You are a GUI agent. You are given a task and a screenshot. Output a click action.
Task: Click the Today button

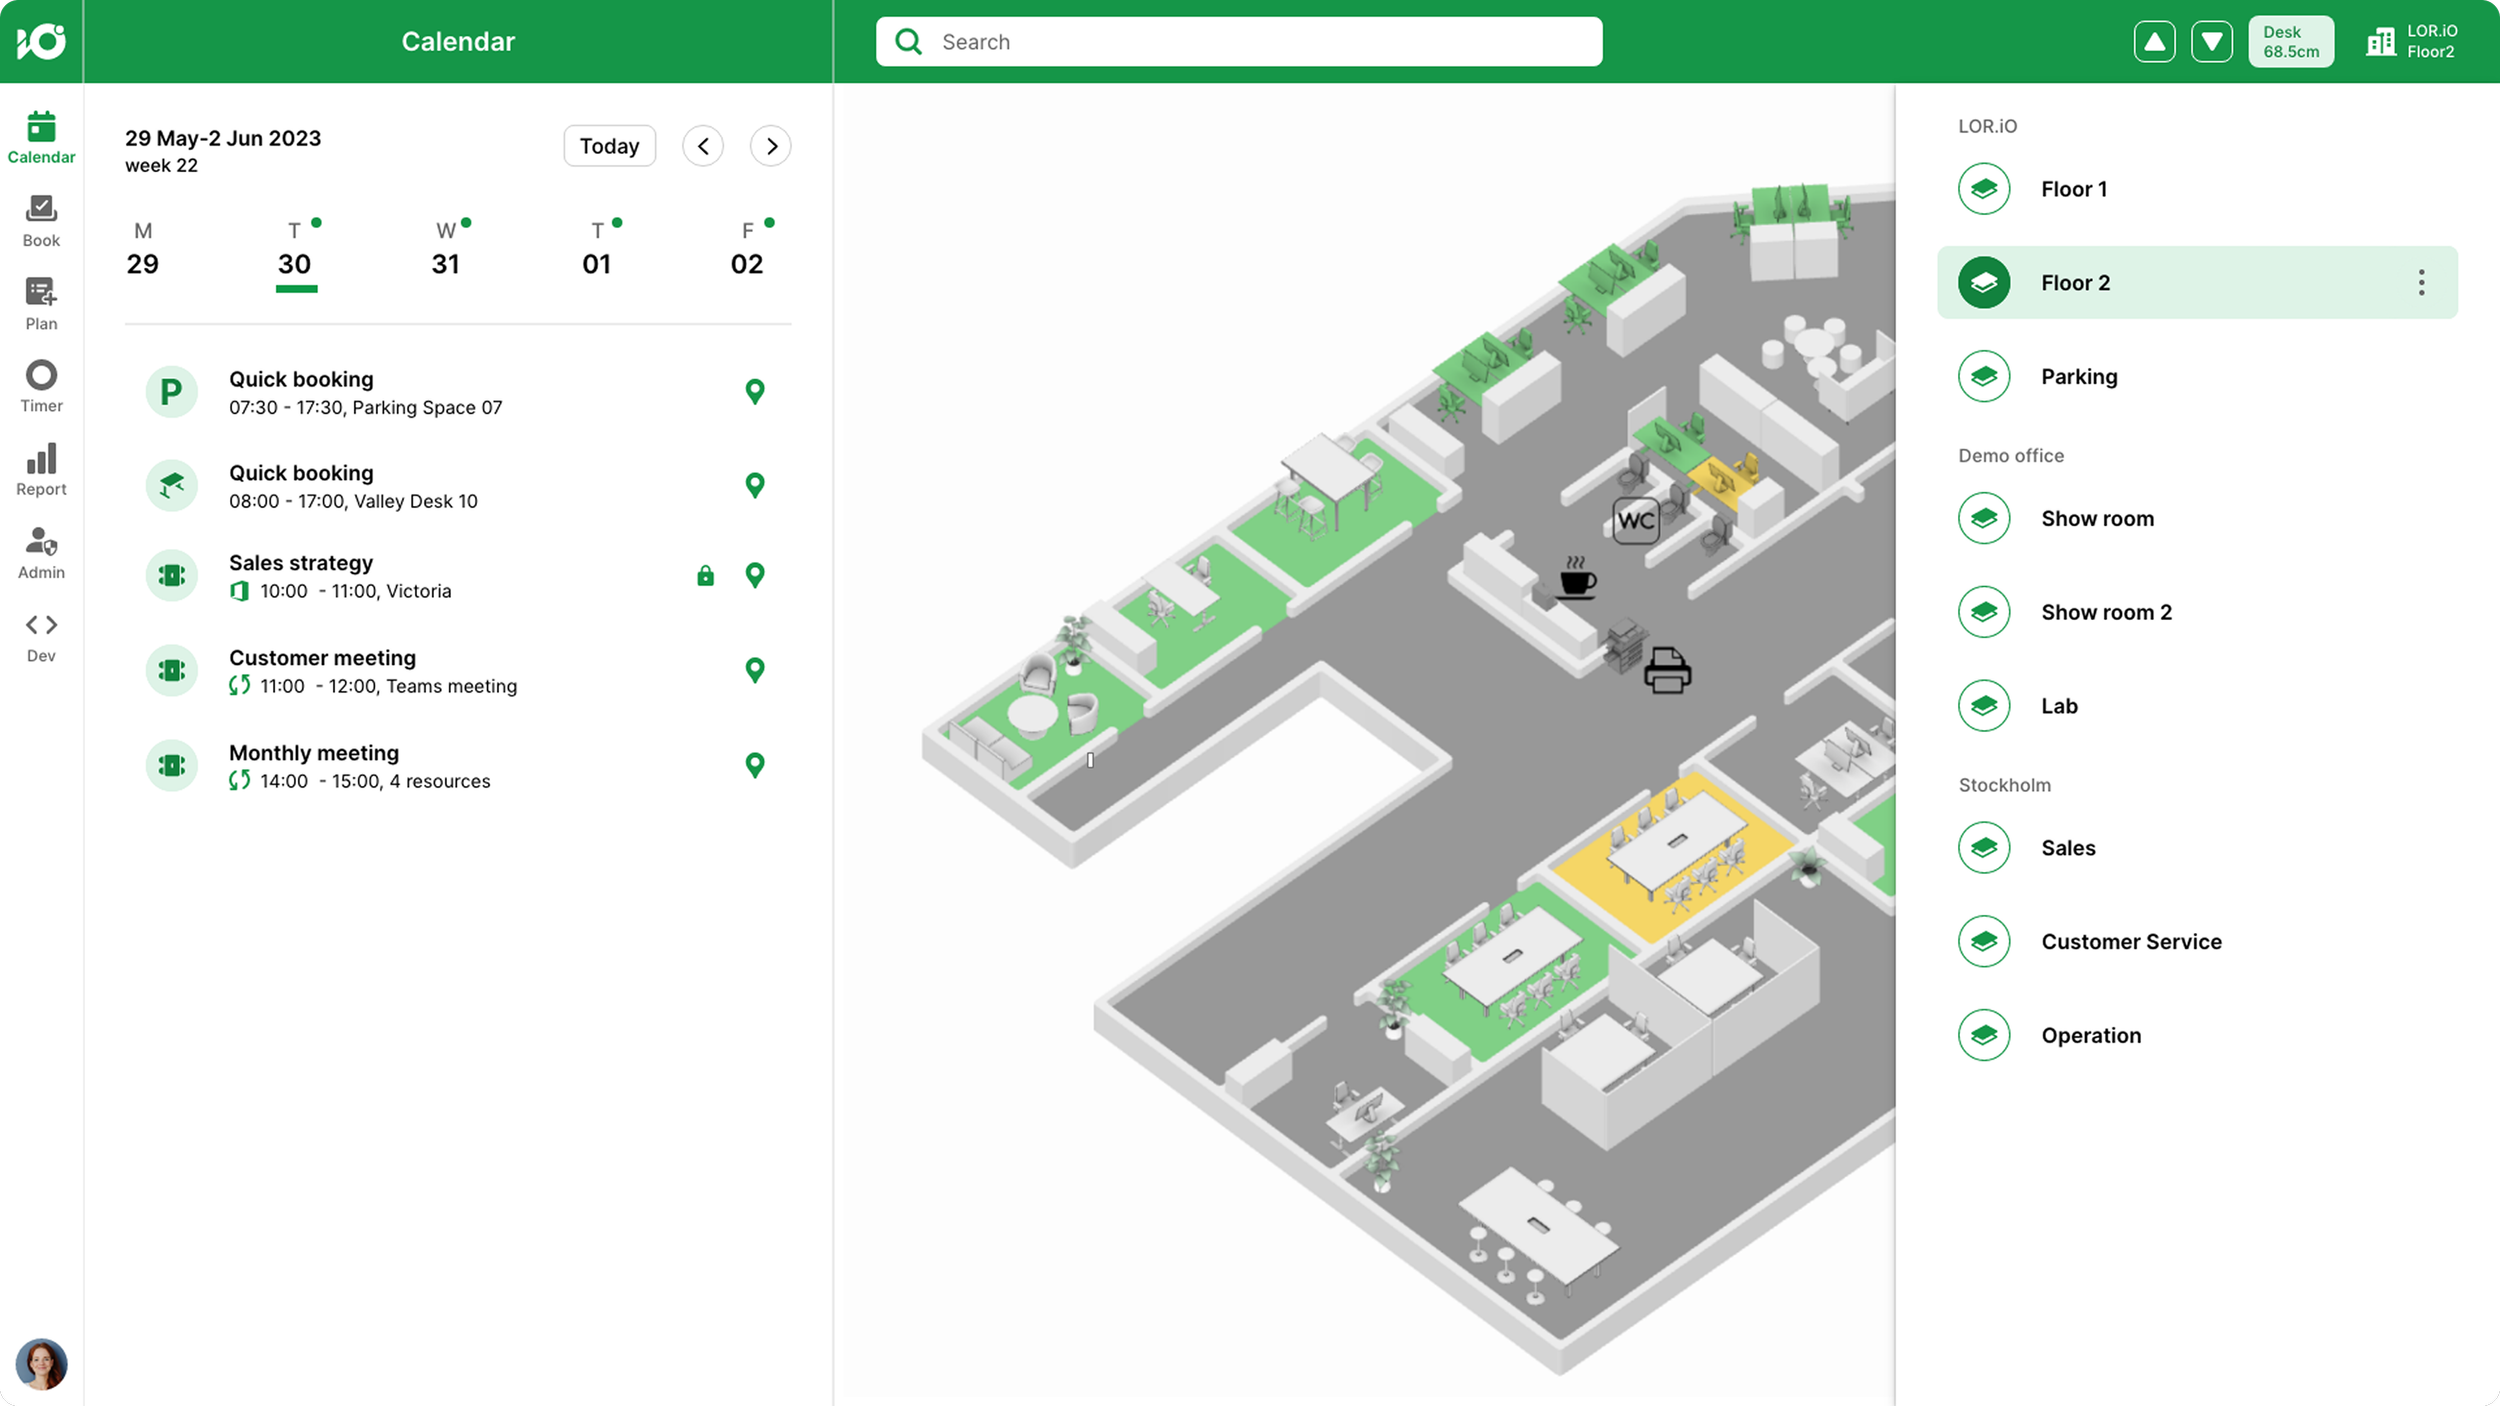[x=609, y=146]
